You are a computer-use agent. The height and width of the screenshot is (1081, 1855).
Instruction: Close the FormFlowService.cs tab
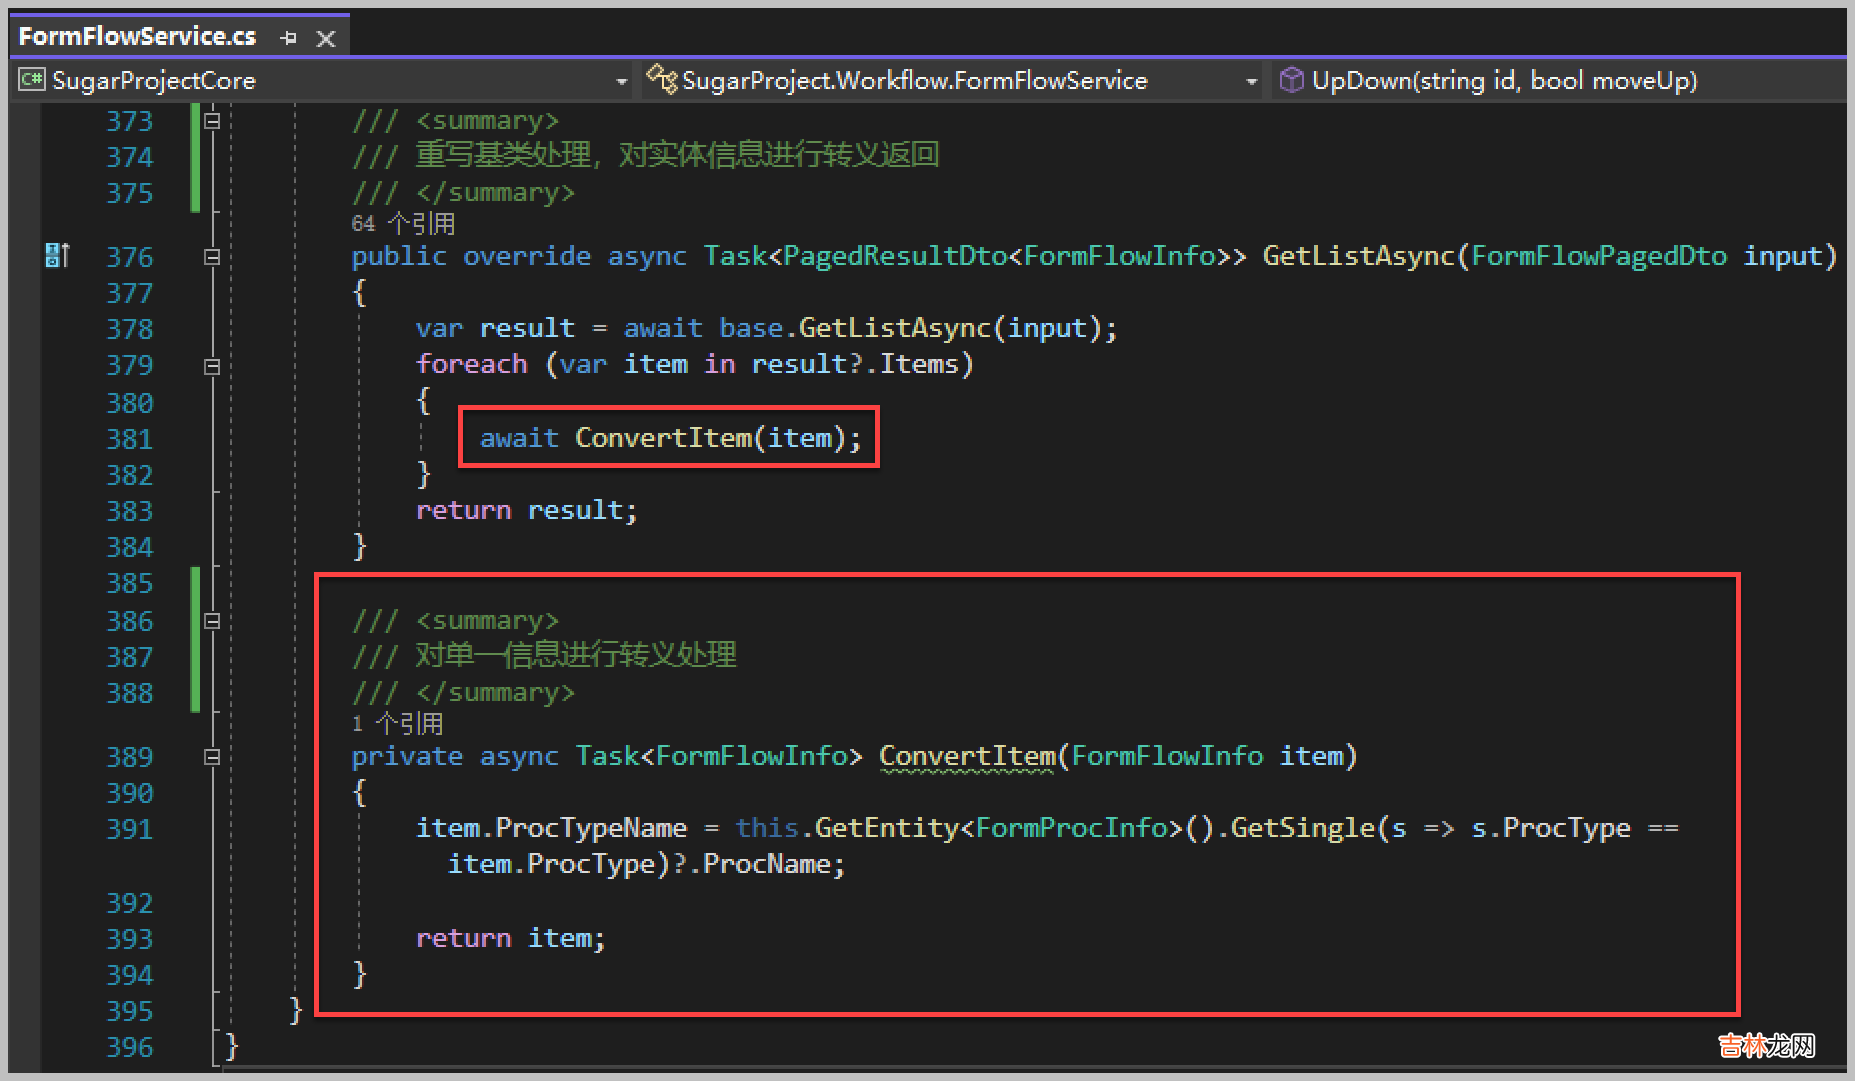(326, 38)
